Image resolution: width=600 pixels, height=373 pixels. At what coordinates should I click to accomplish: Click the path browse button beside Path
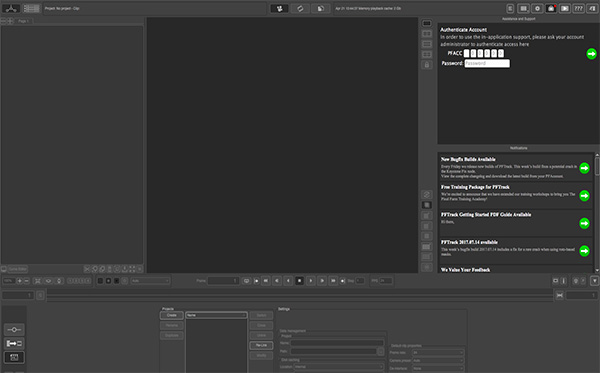(380, 351)
